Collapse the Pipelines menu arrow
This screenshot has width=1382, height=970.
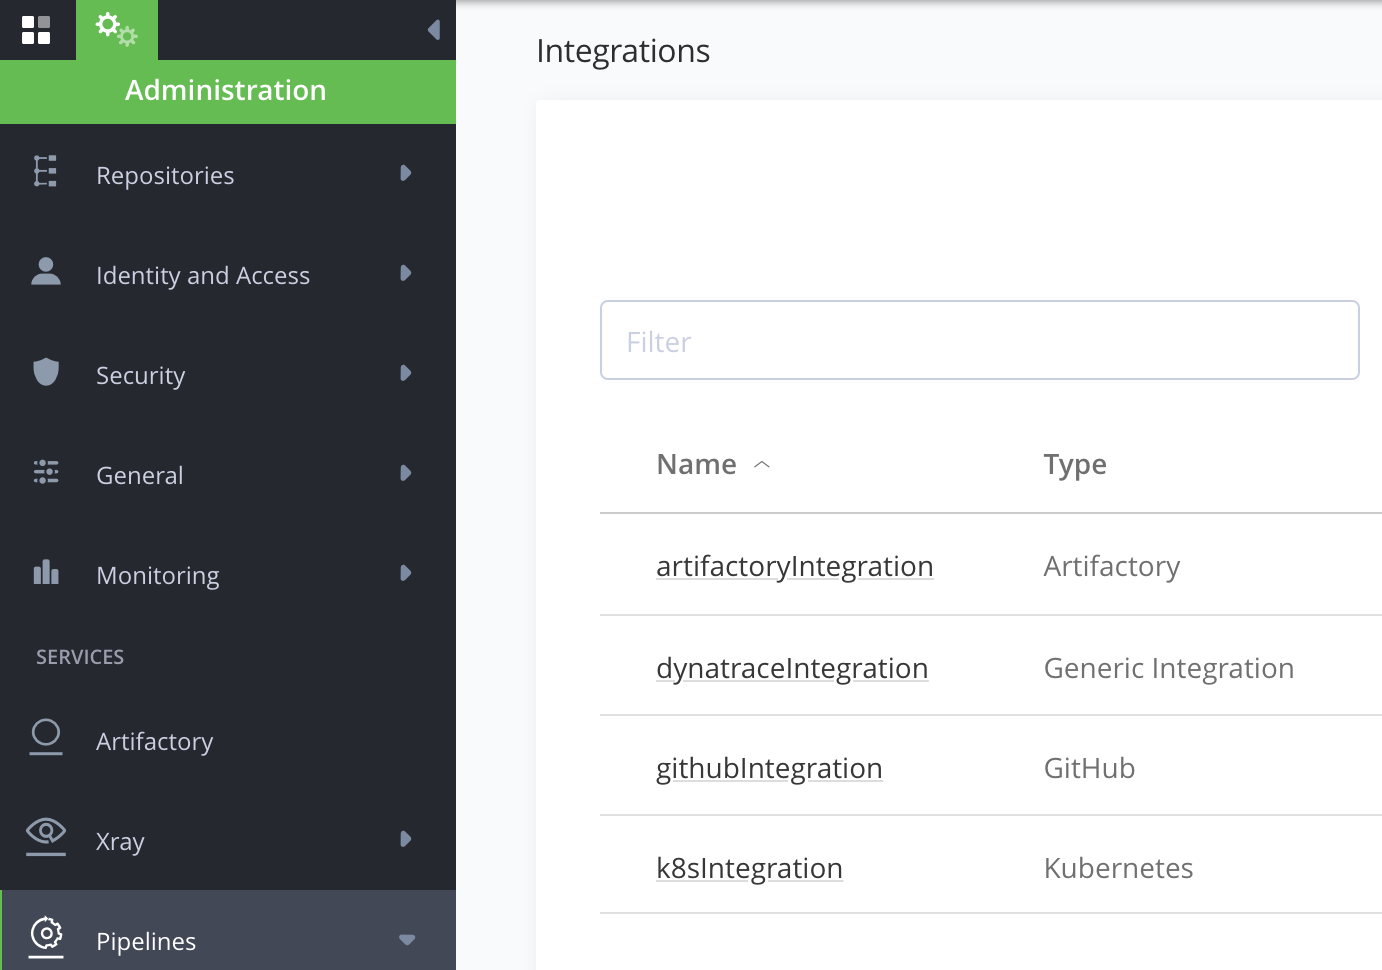point(407,940)
